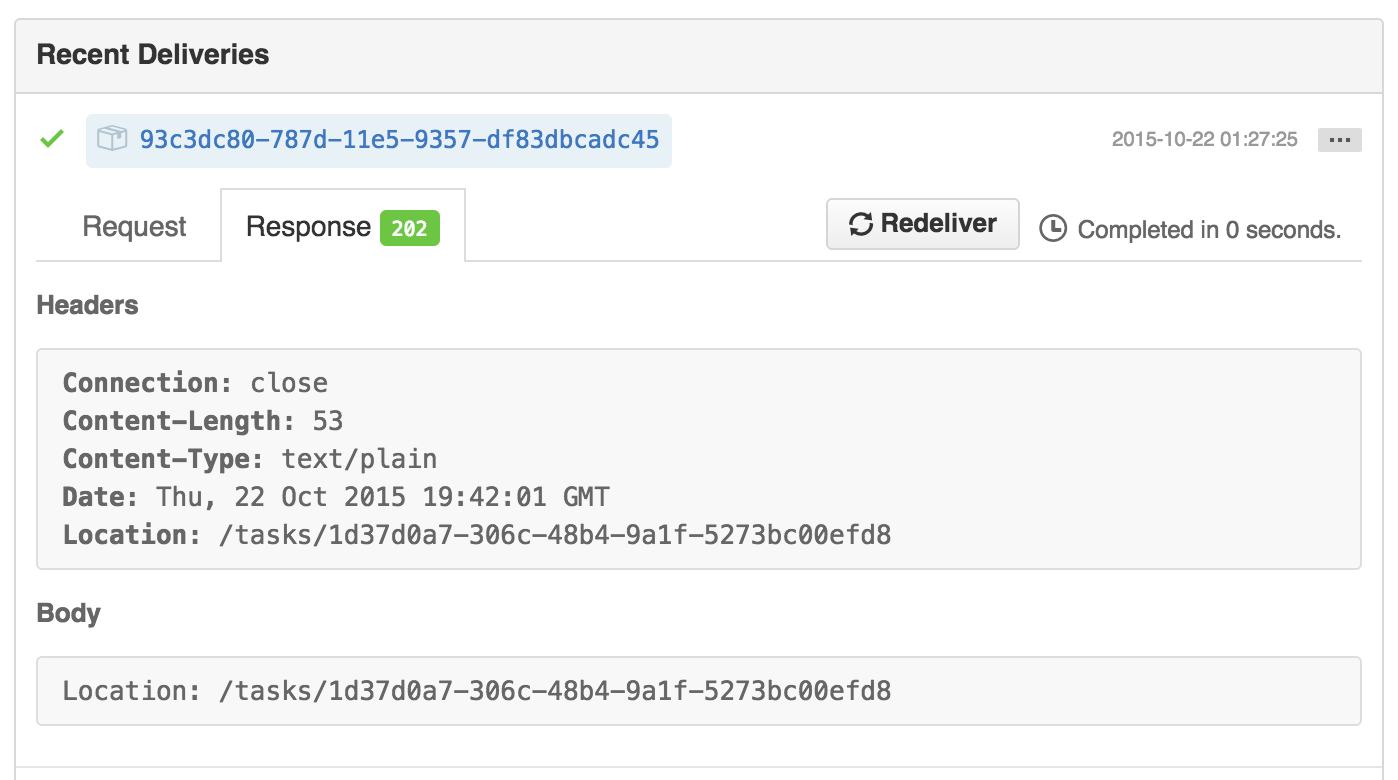Click the Redeliver button
Viewport: 1398px width, 780px height.
[922, 224]
